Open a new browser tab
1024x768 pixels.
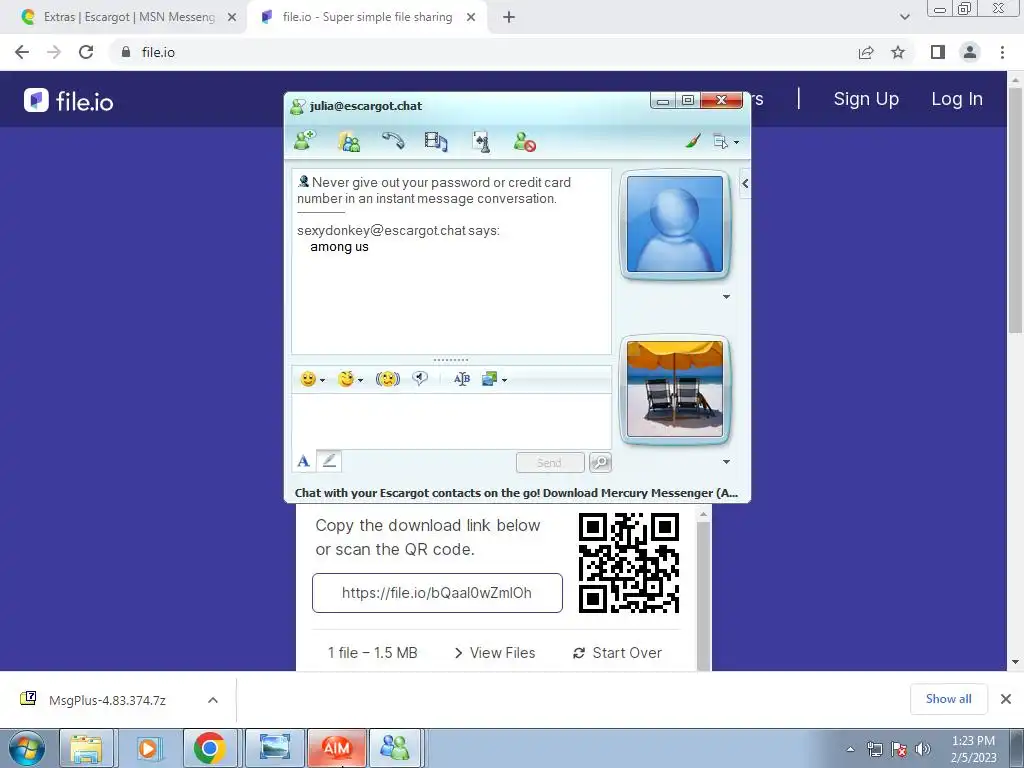tap(509, 18)
